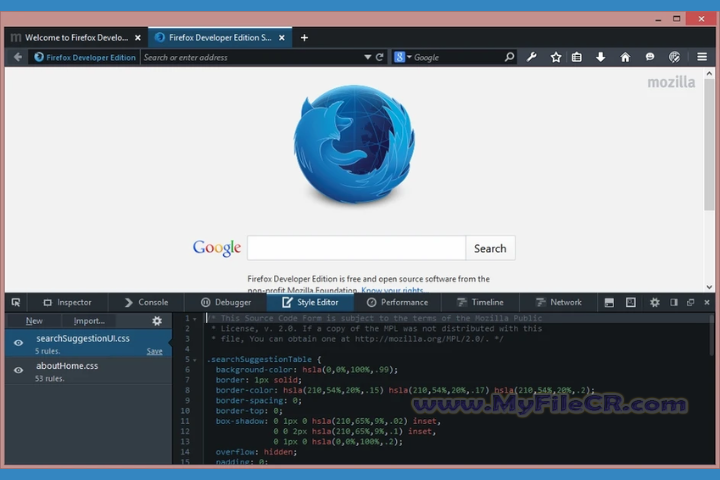Click the Firefox Developer Edition identity label

pyautogui.click(x=85, y=57)
